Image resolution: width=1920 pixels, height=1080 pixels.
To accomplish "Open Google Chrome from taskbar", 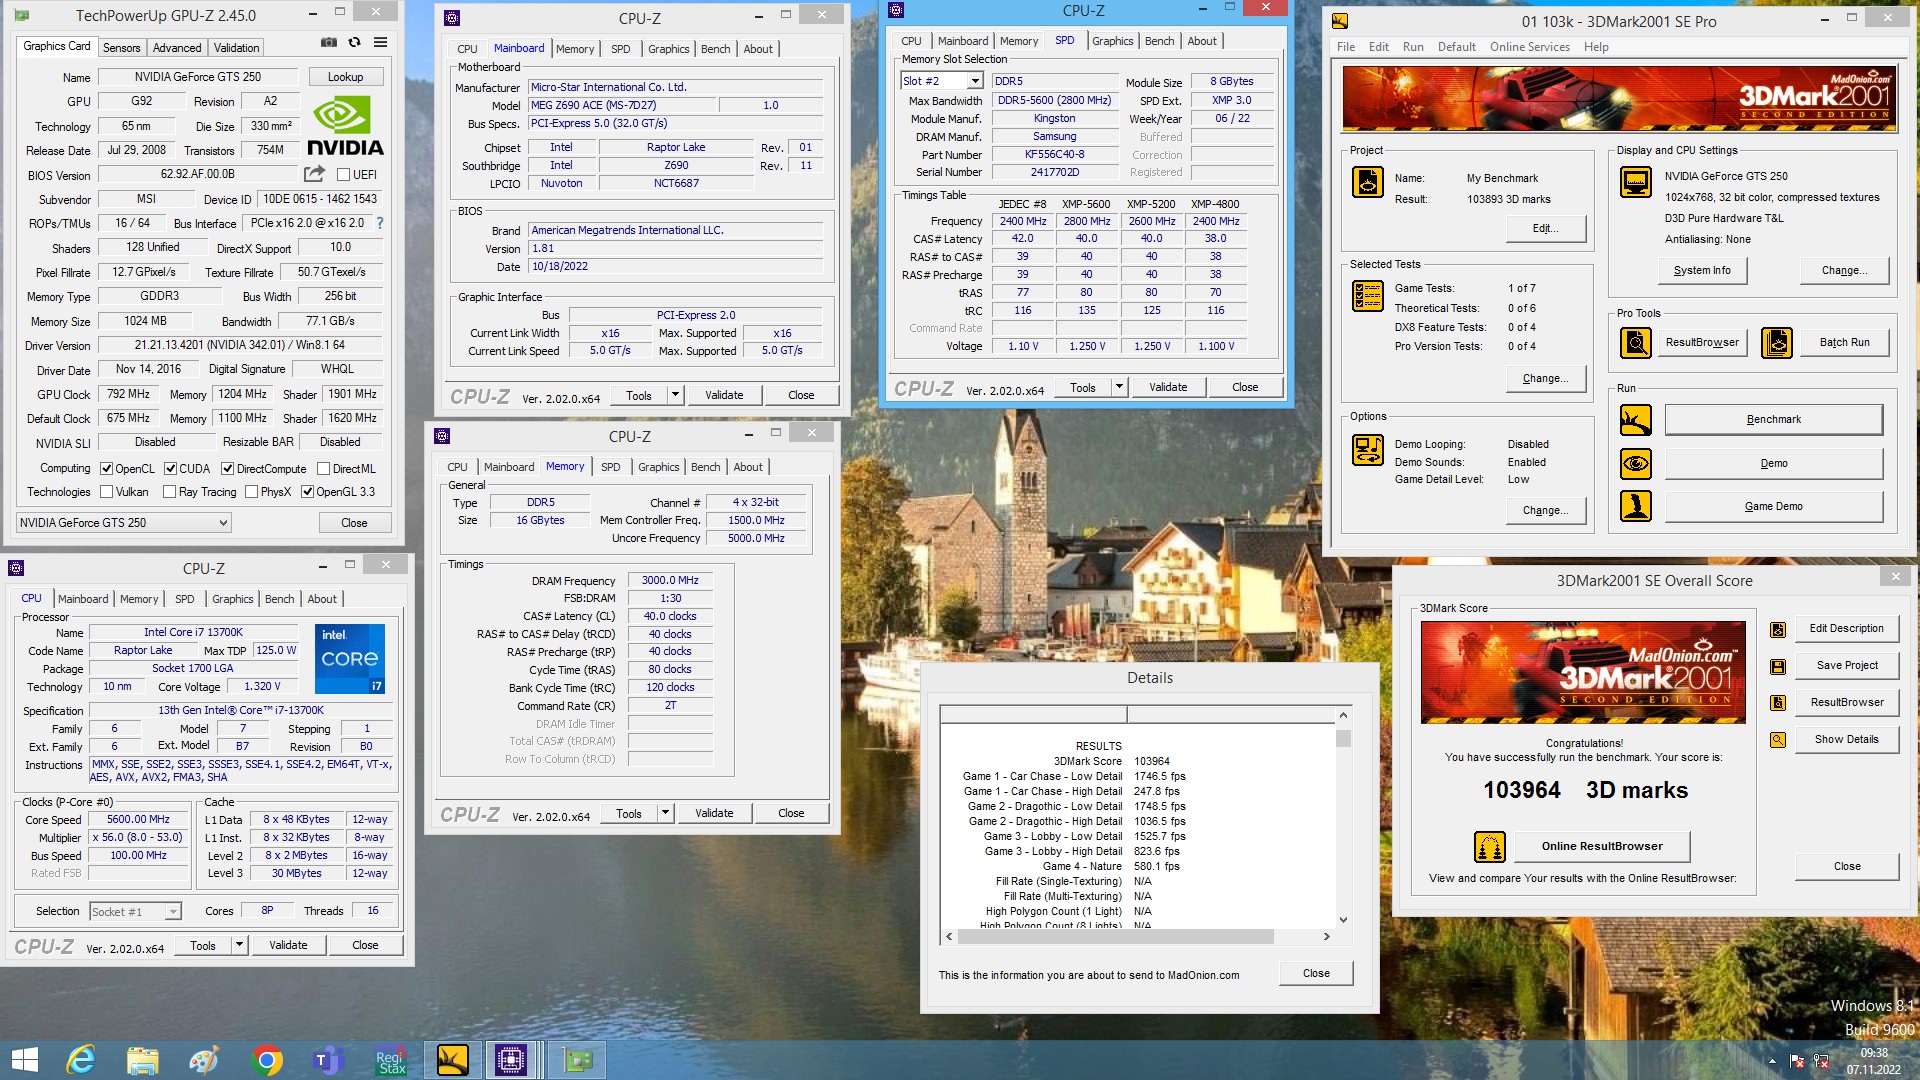I will coord(266,1060).
